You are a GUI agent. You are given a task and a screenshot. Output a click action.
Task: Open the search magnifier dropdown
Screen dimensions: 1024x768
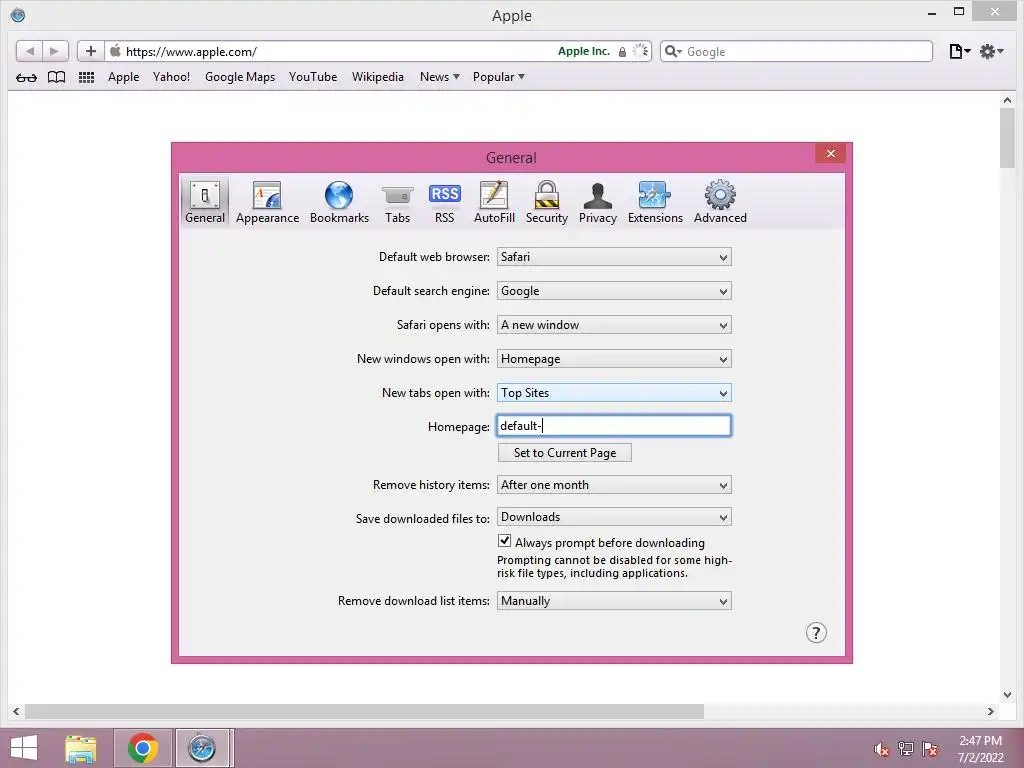click(673, 52)
